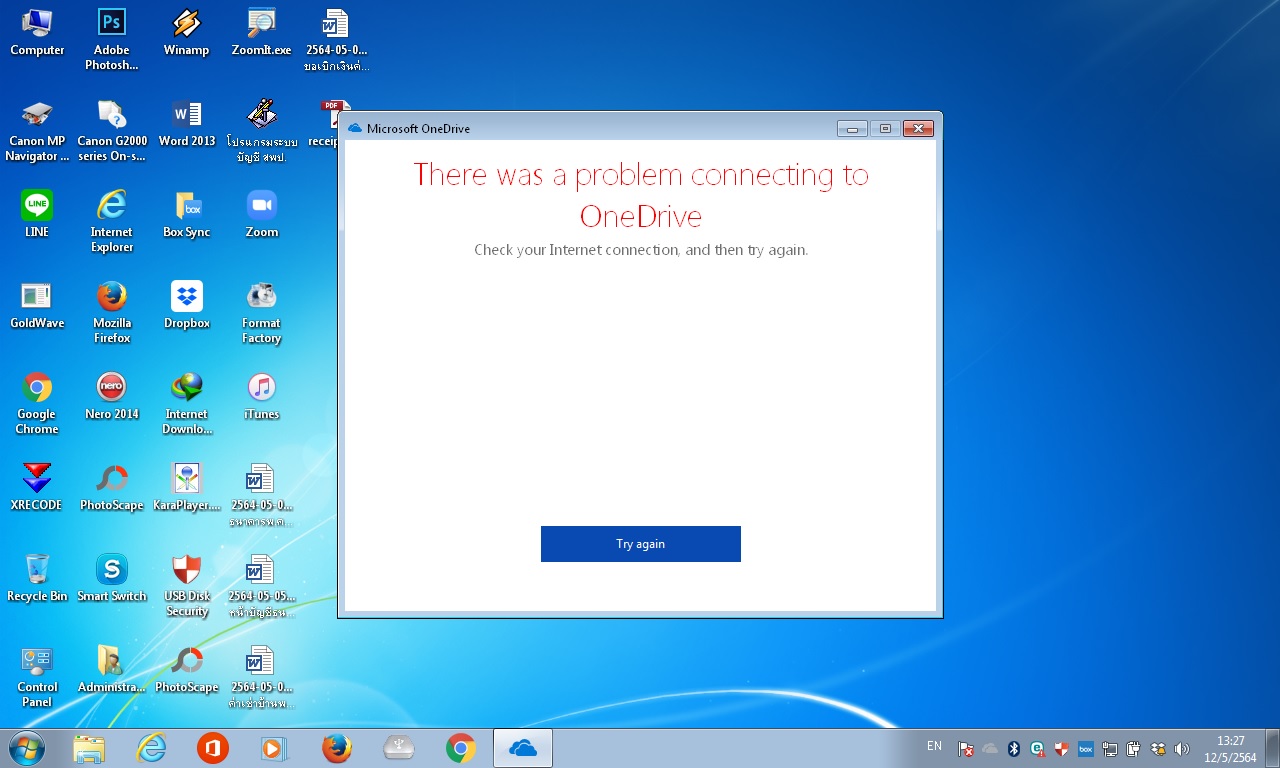The height and width of the screenshot is (768, 1280).
Task: Open the Microsoft Office taskbar shortcut
Action: point(213,748)
